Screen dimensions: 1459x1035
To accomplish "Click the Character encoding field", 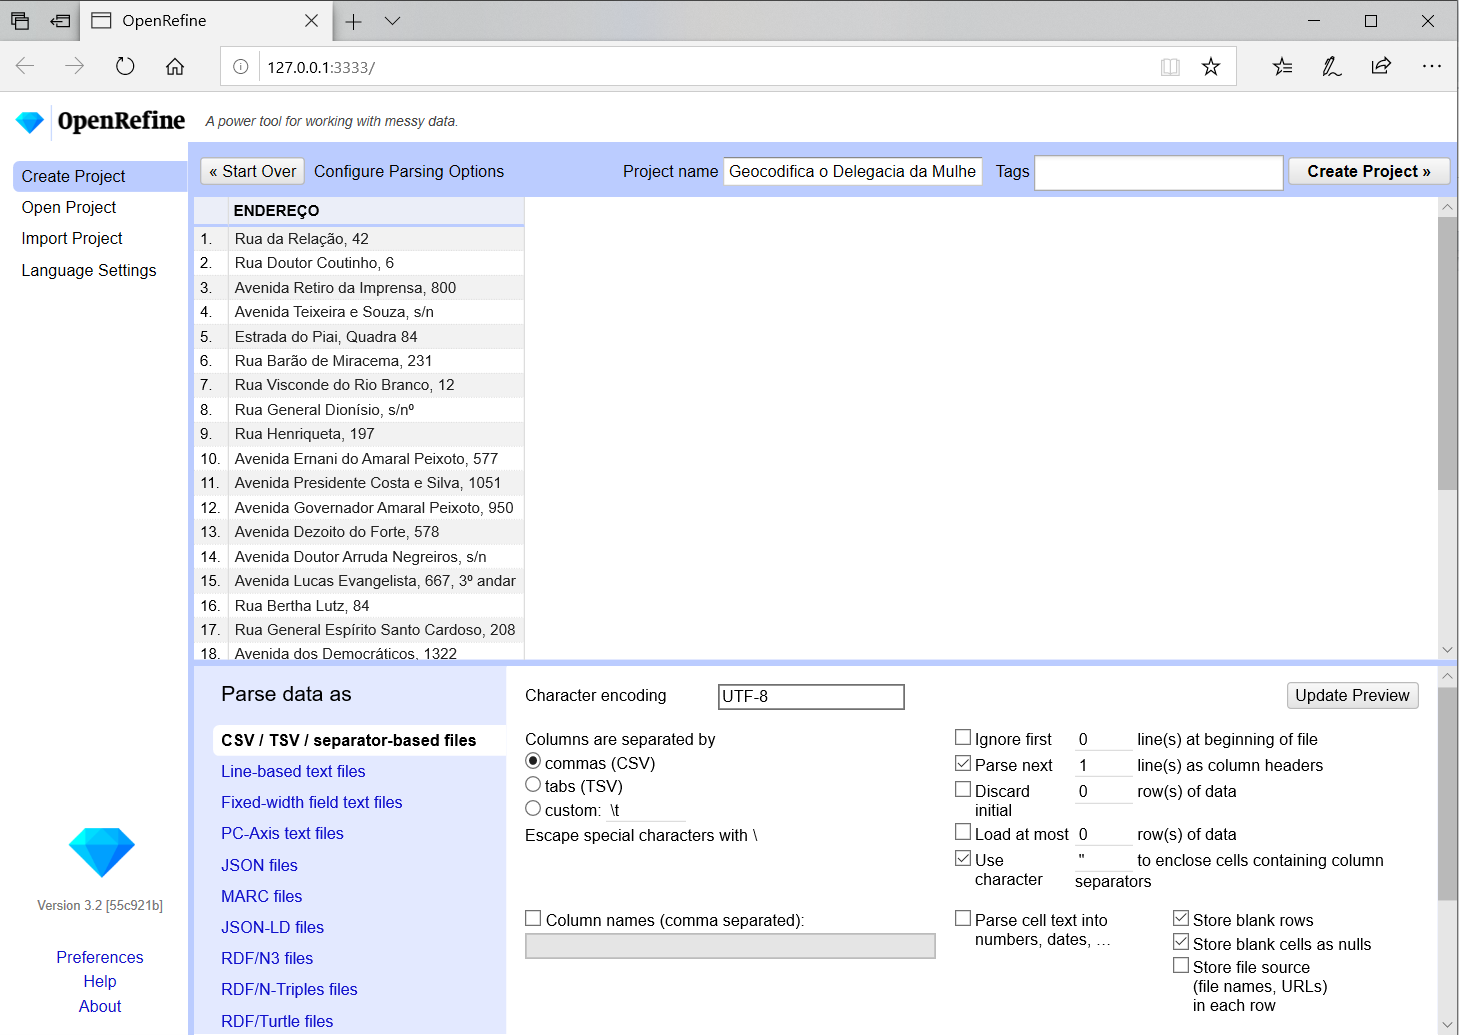I will pyautogui.click(x=811, y=696).
